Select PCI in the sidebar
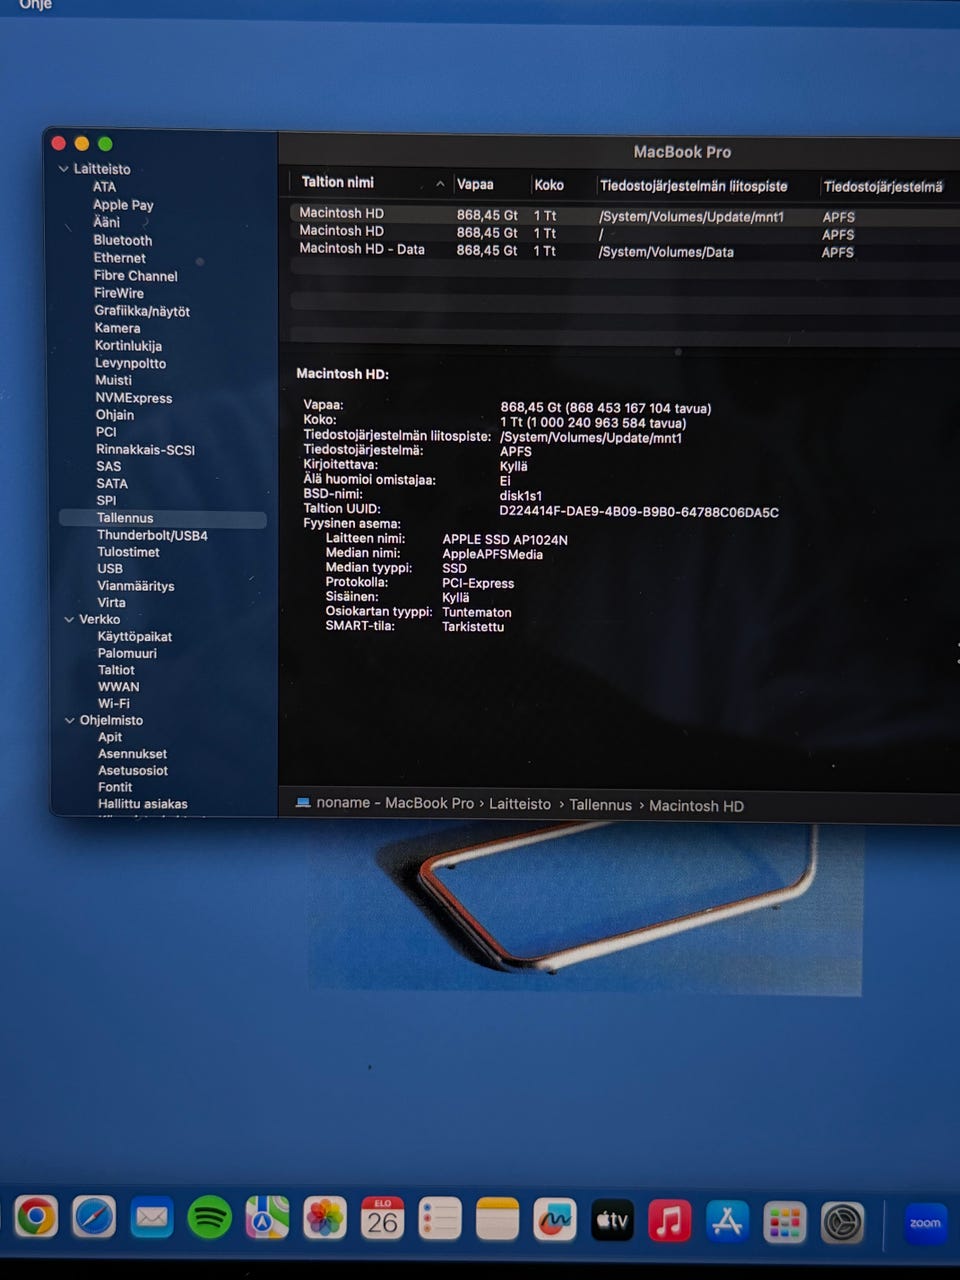Viewport: 960px width, 1280px height. pos(106,432)
